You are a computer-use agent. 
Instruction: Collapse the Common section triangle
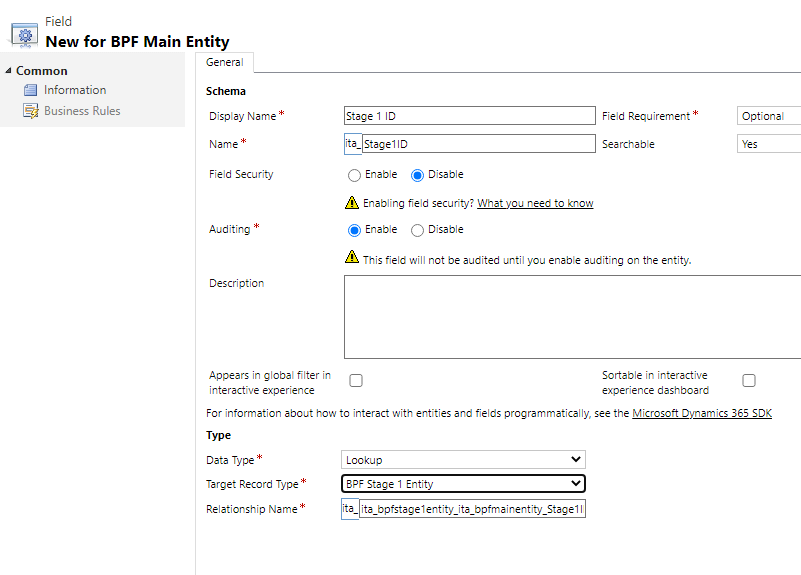(8, 70)
